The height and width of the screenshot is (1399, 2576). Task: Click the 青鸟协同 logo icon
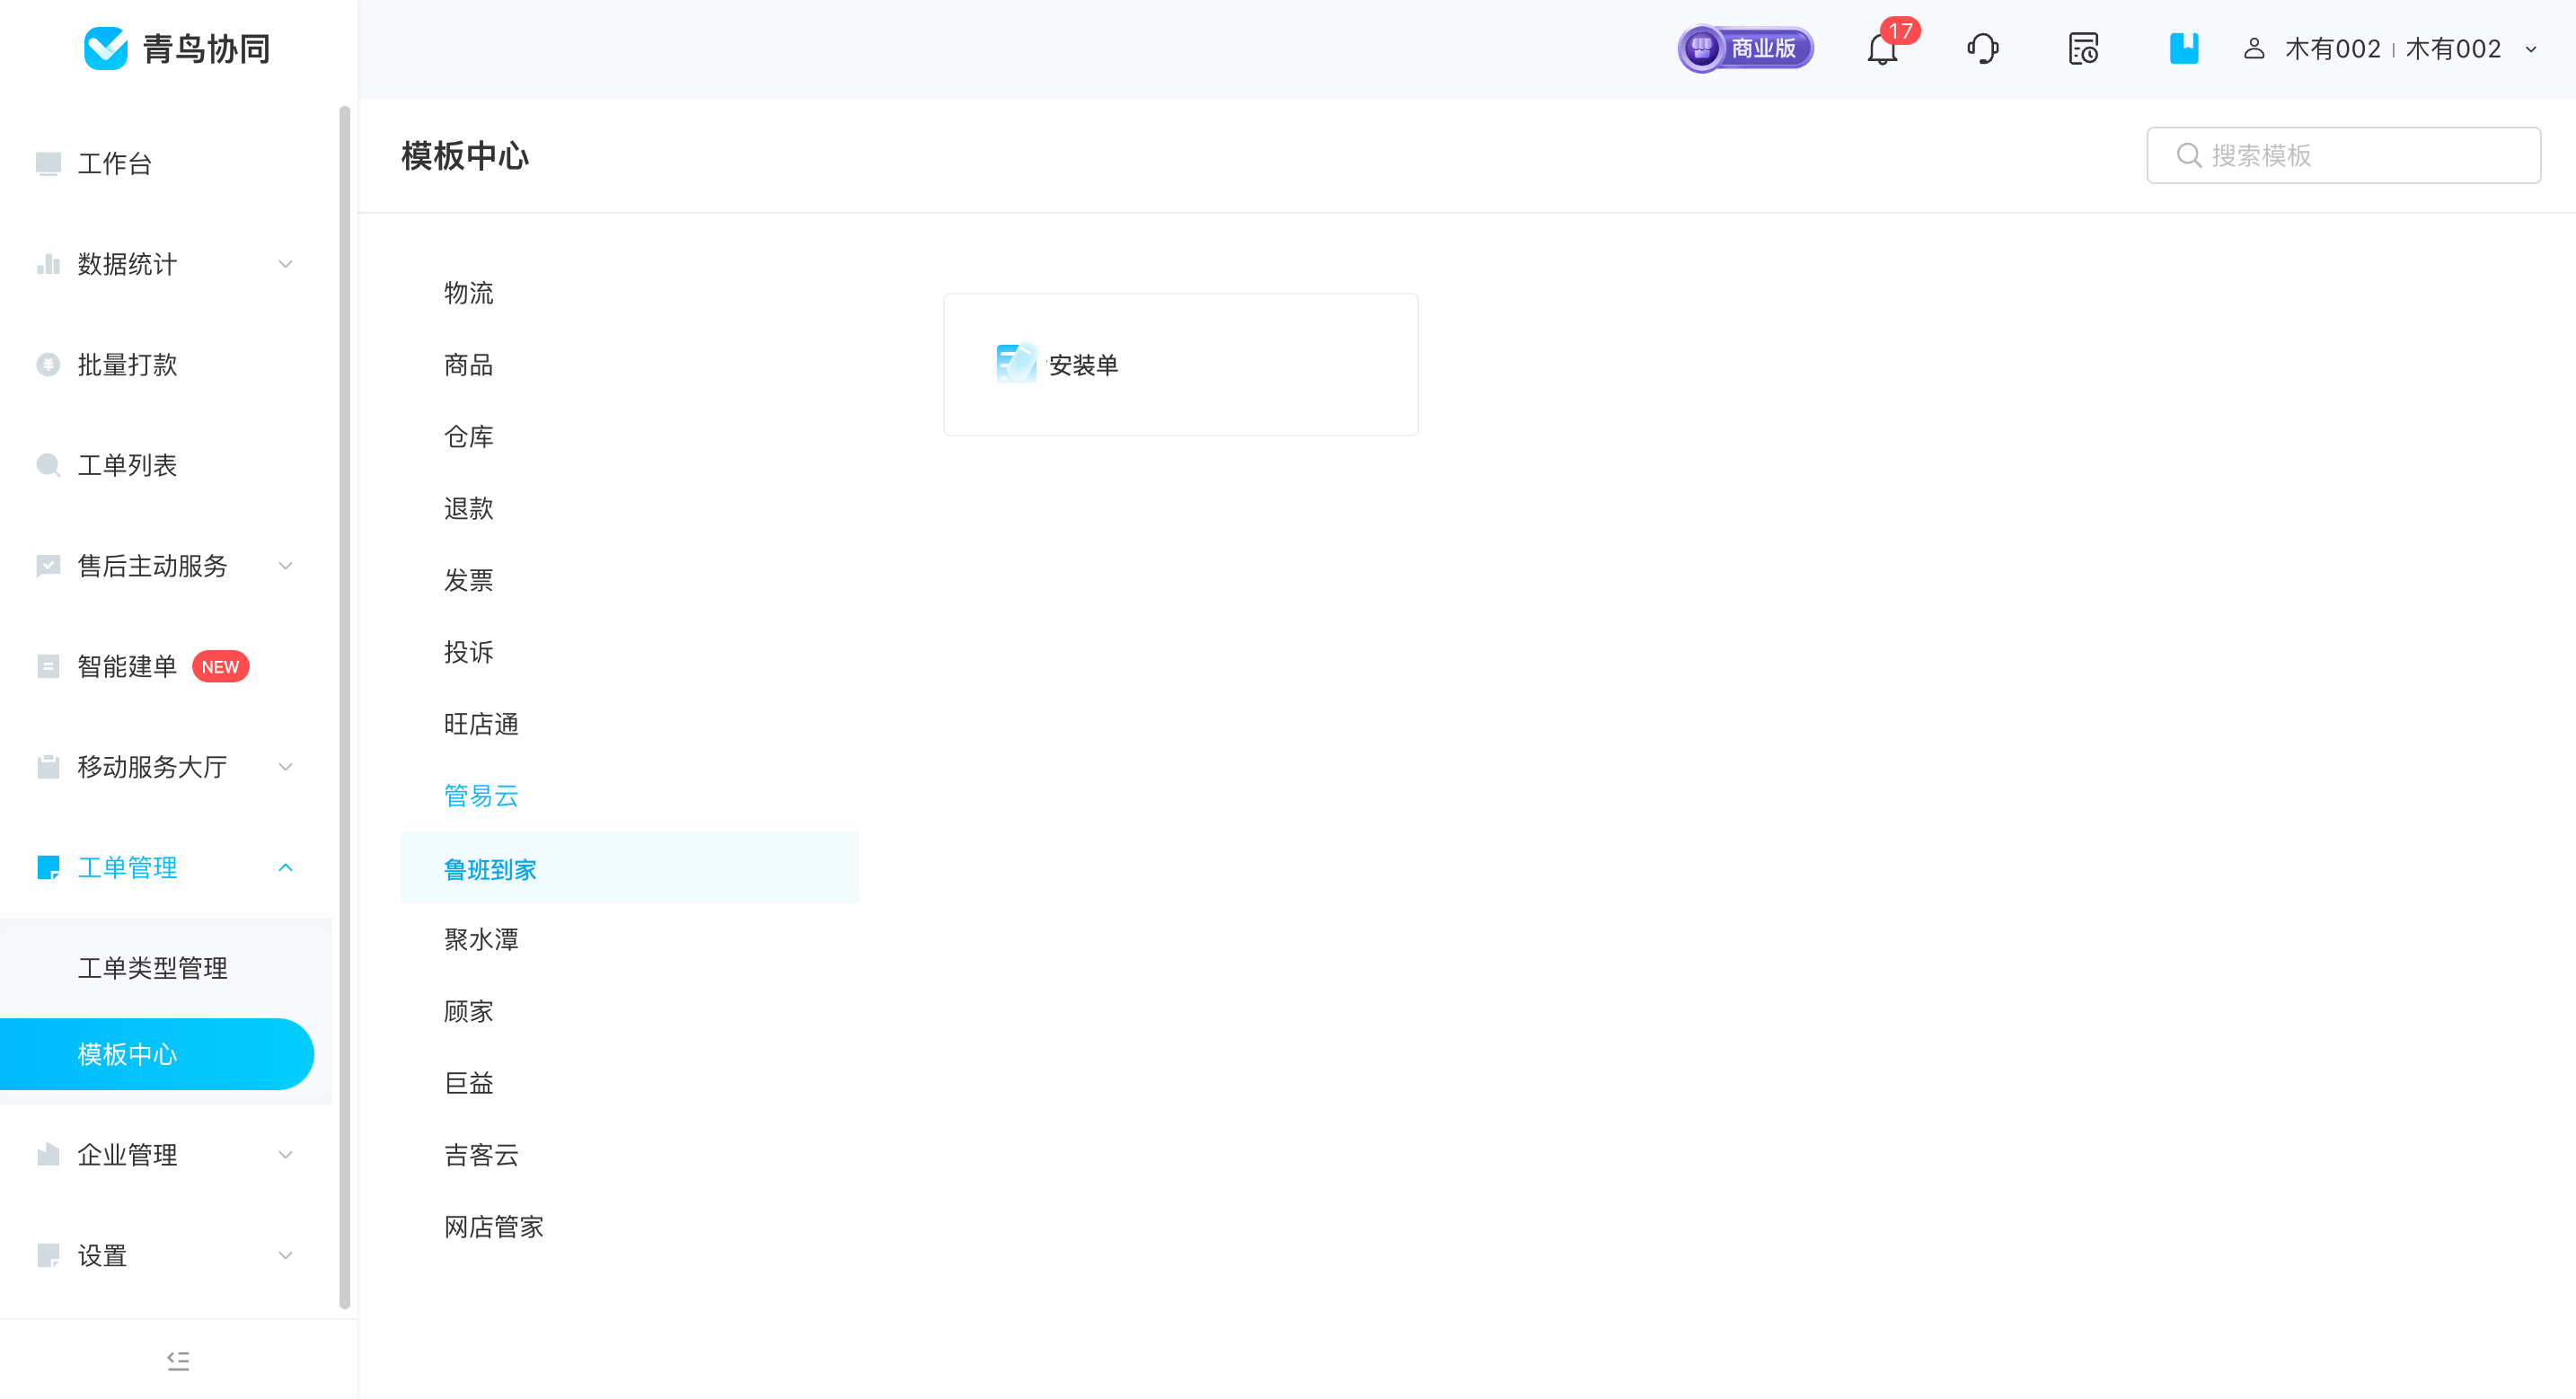pyautogui.click(x=106, y=48)
